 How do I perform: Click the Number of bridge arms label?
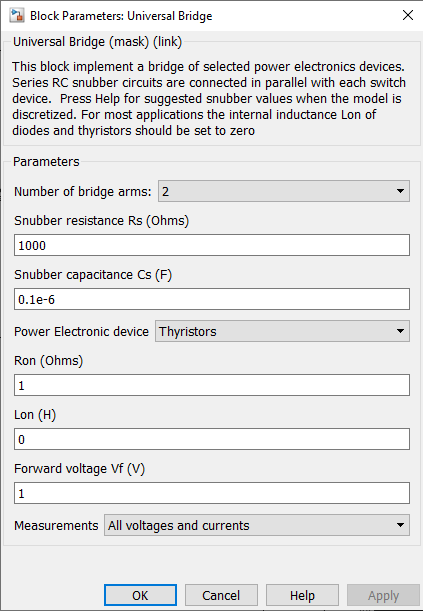83,191
